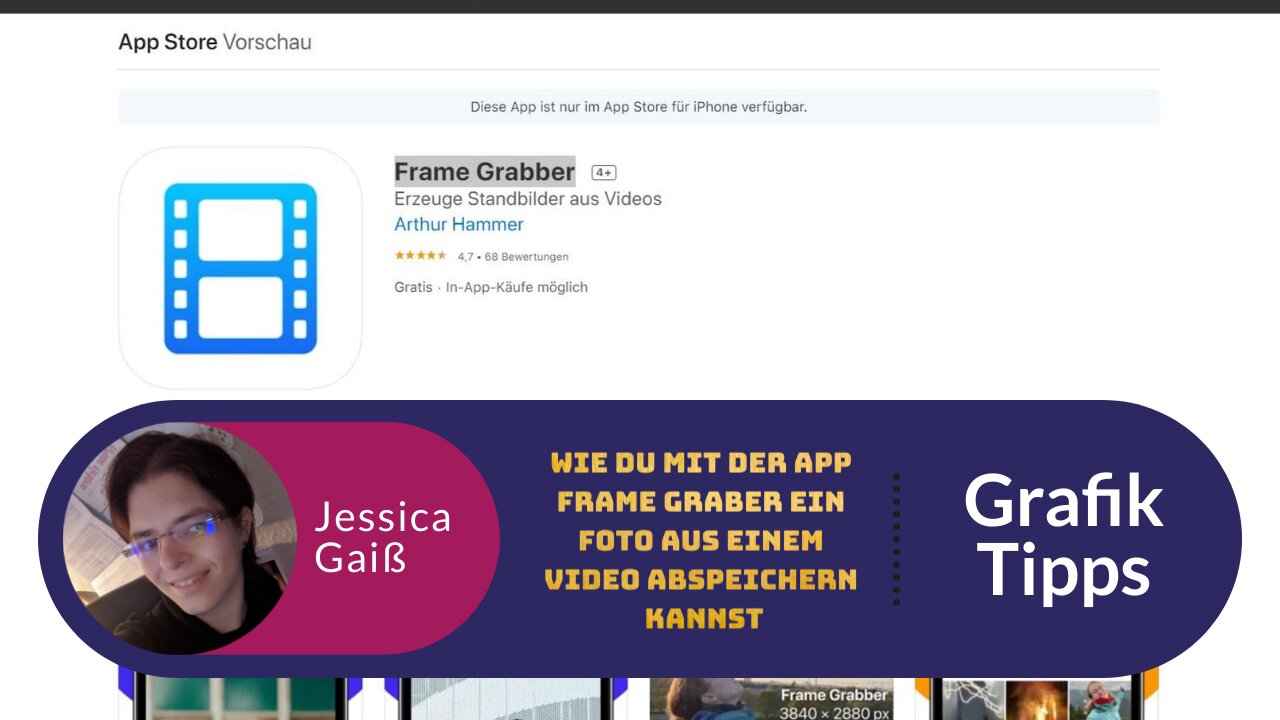The height and width of the screenshot is (720, 1280).
Task: Click the star rating icons
Action: (421, 256)
